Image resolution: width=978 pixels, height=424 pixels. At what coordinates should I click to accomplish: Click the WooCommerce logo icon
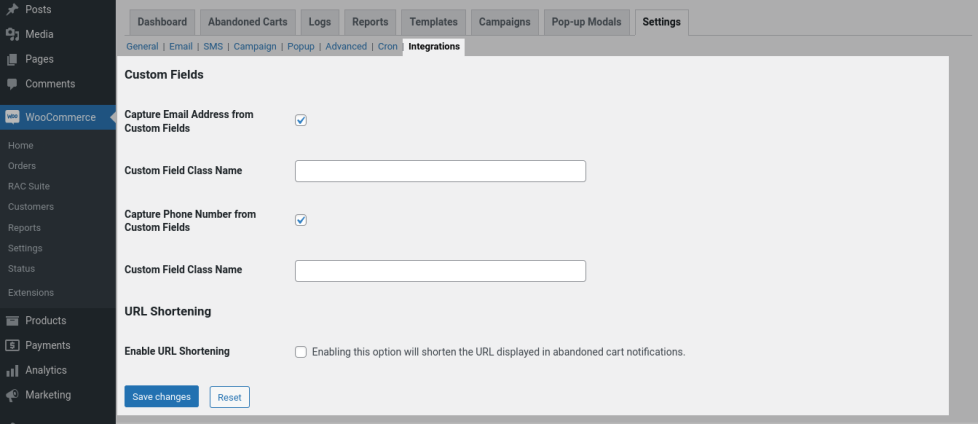pyautogui.click(x=13, y=117)
